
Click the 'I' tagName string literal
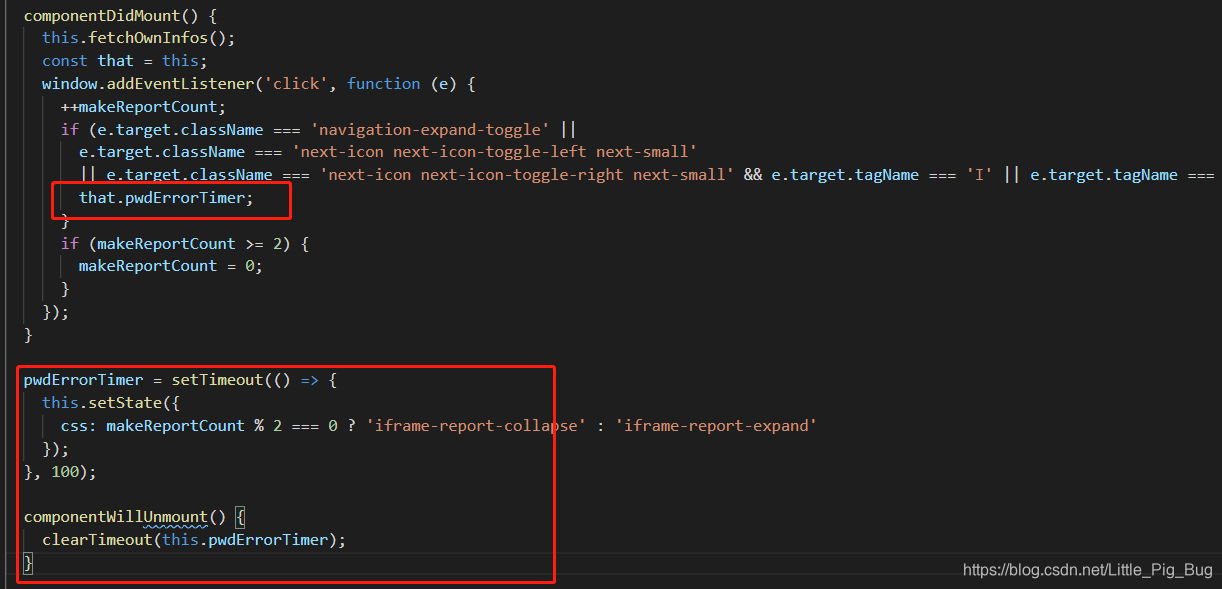[x=981, y=175]
